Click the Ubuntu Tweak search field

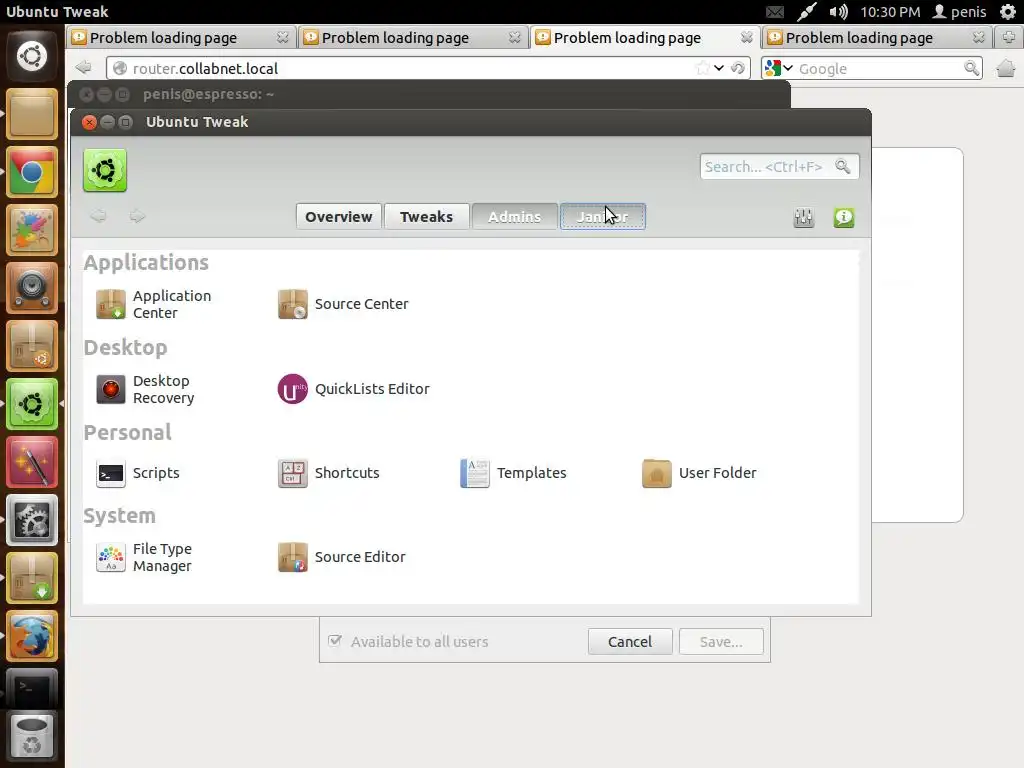pyautogui.click(x=779, y=167)
